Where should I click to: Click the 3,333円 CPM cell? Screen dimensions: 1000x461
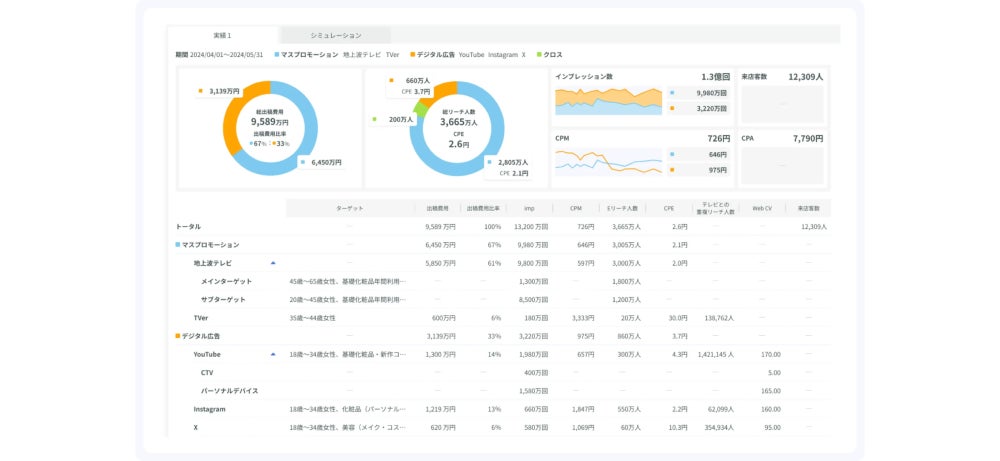click(x=584, y=318)
